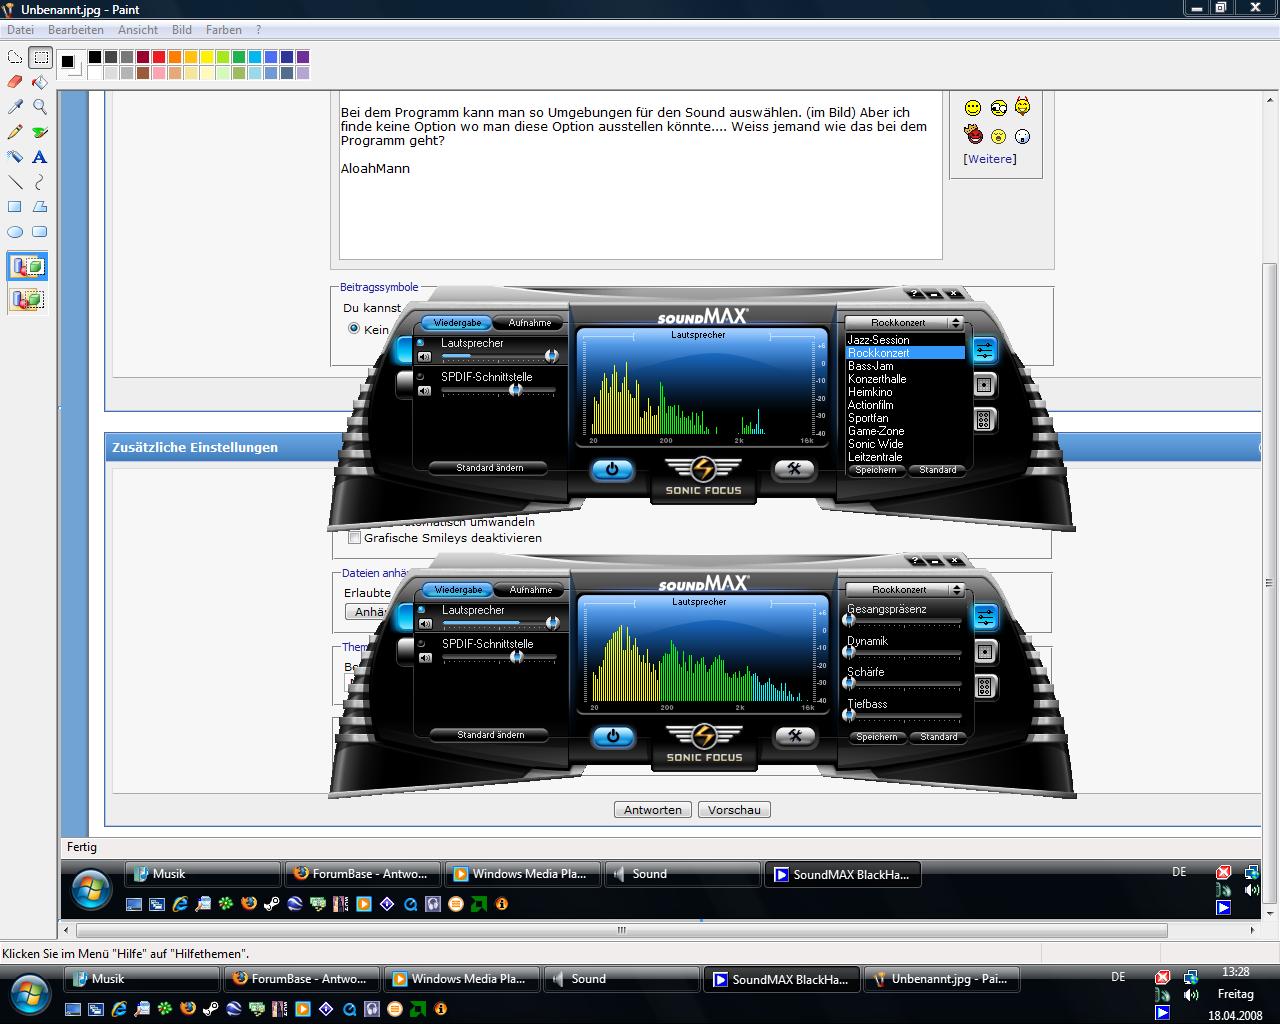Choose the orange palette color
Screen dimensions: 1280x1024
coord(175,57)
